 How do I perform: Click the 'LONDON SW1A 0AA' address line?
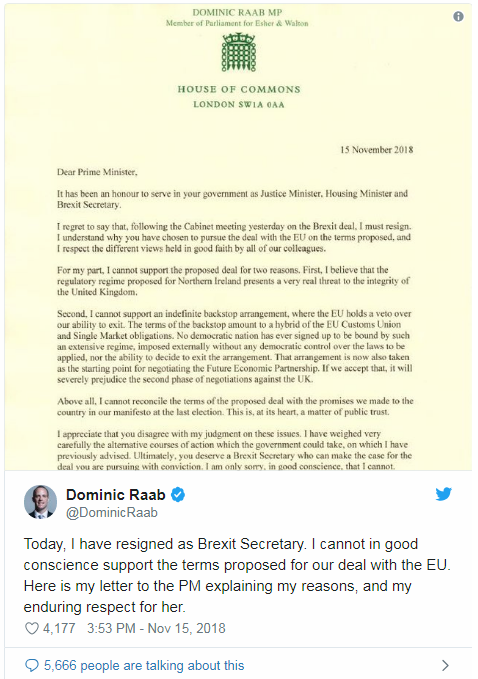[239, 104]
